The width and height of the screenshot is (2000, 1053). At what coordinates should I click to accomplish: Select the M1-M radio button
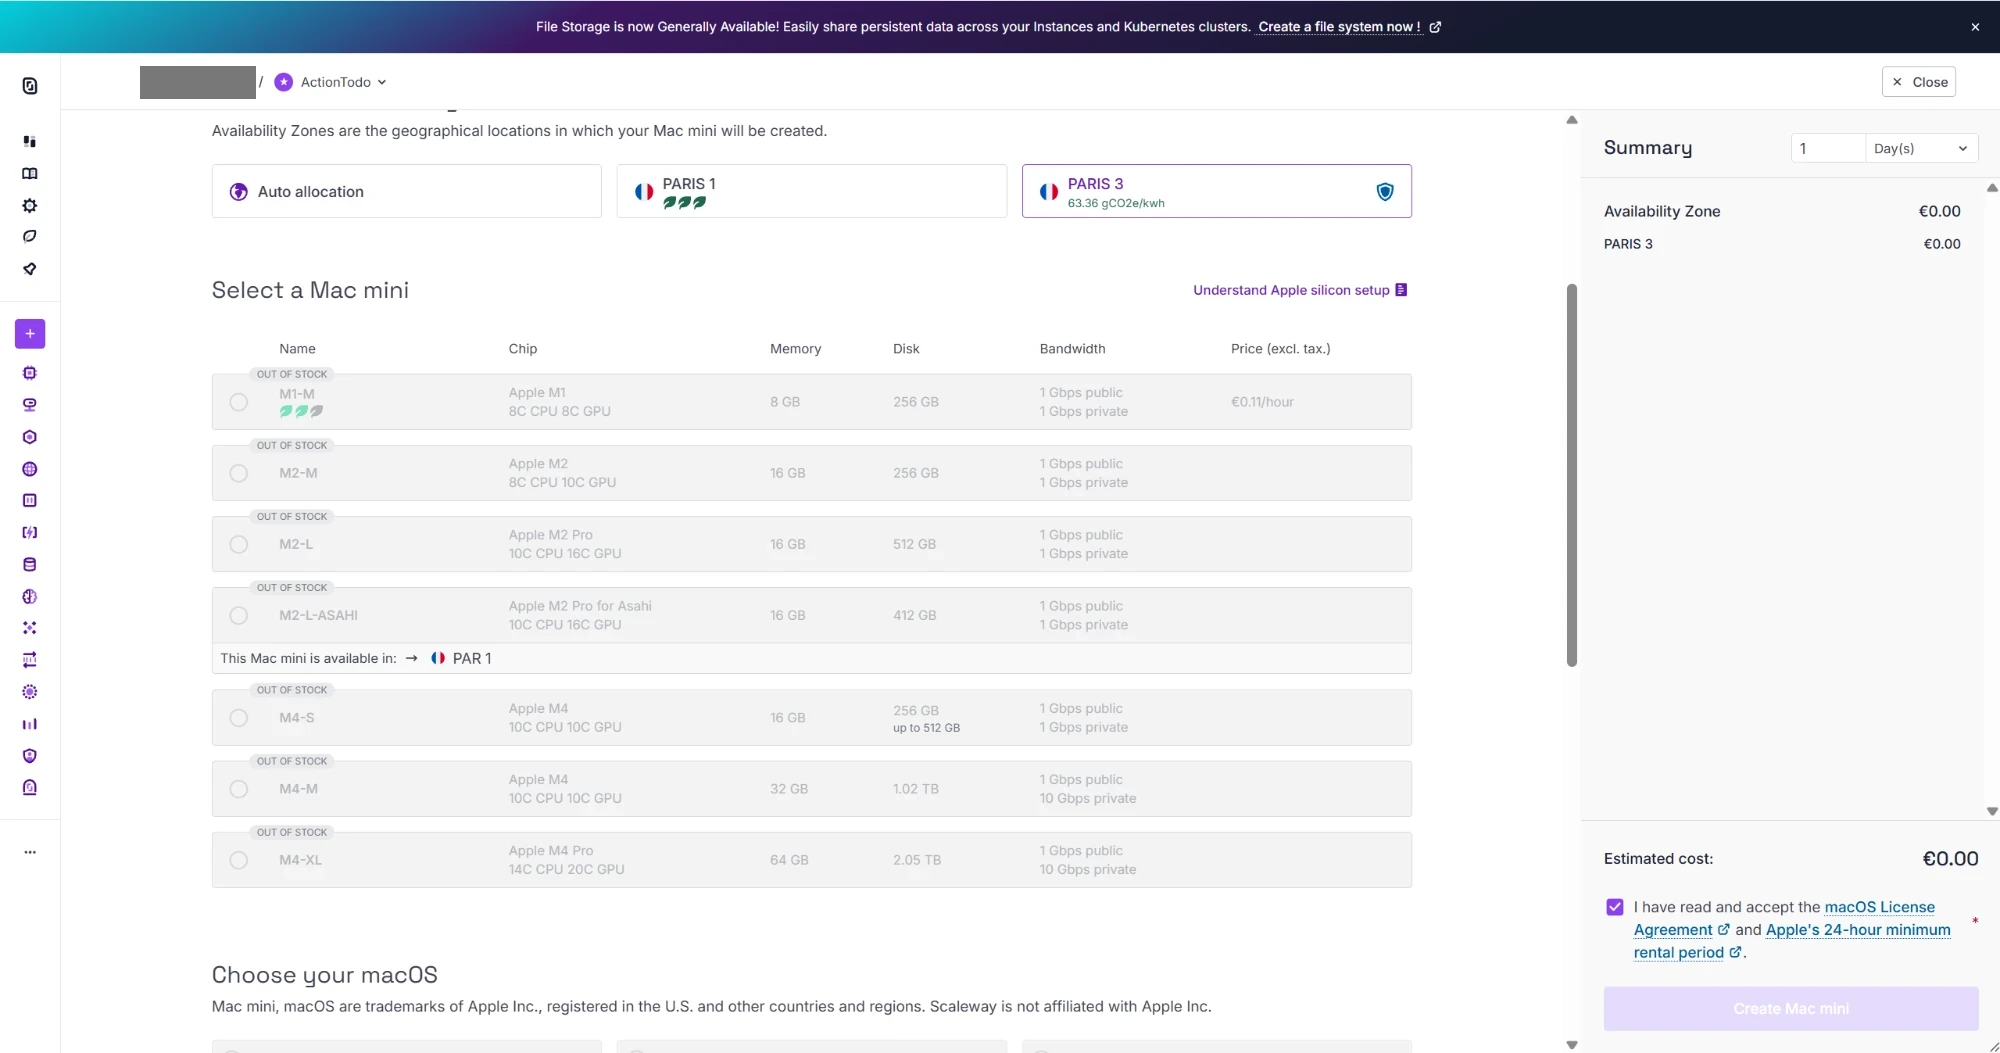click(238, 402)
